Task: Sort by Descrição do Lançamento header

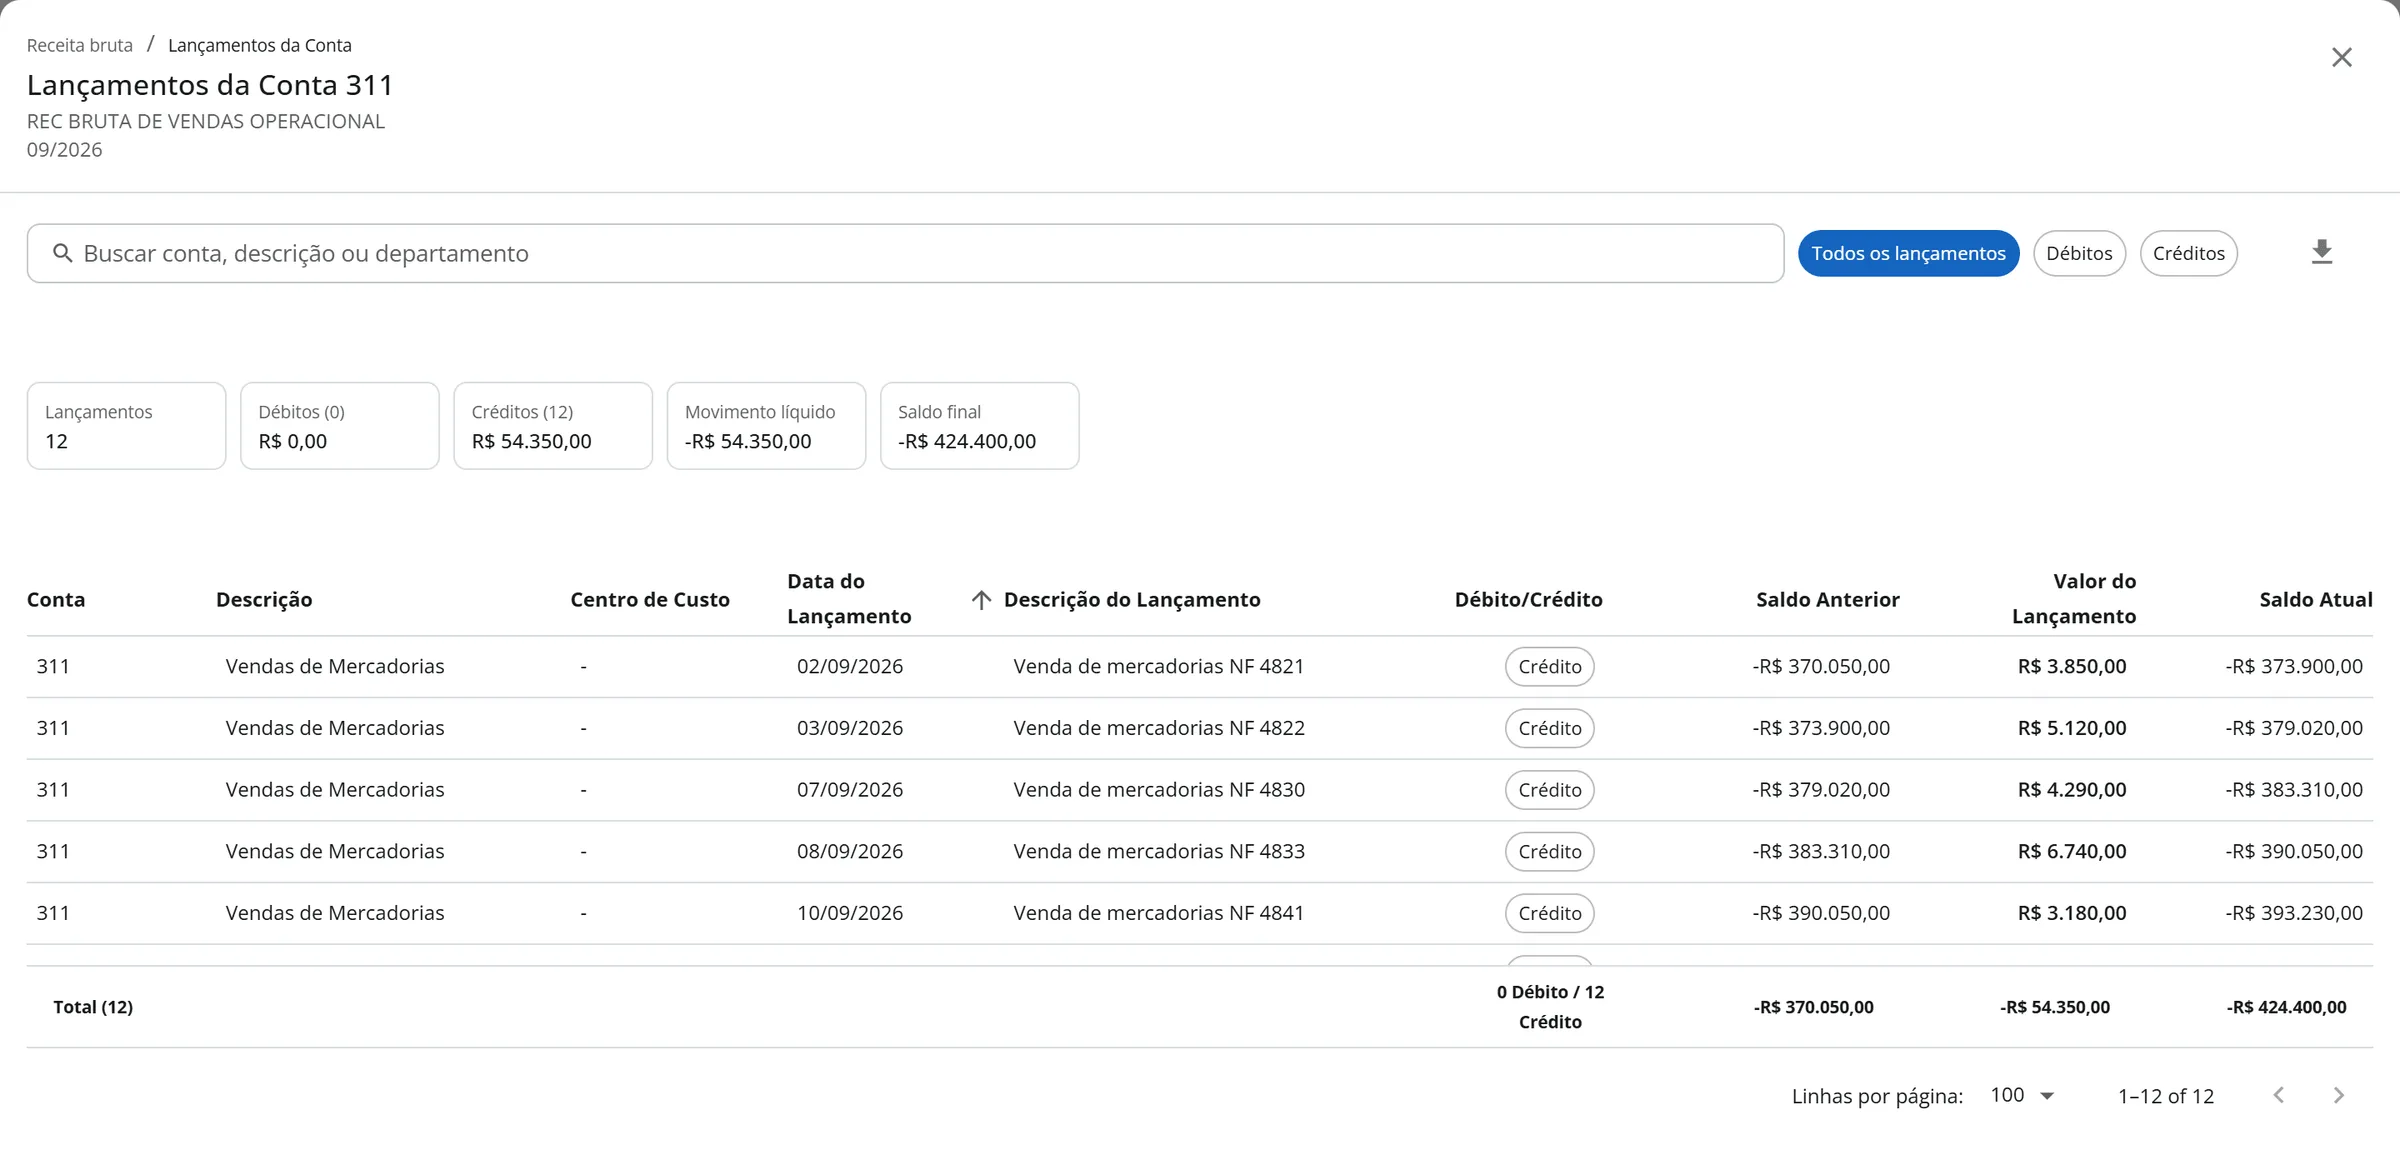Action: tap(1132, 599)
